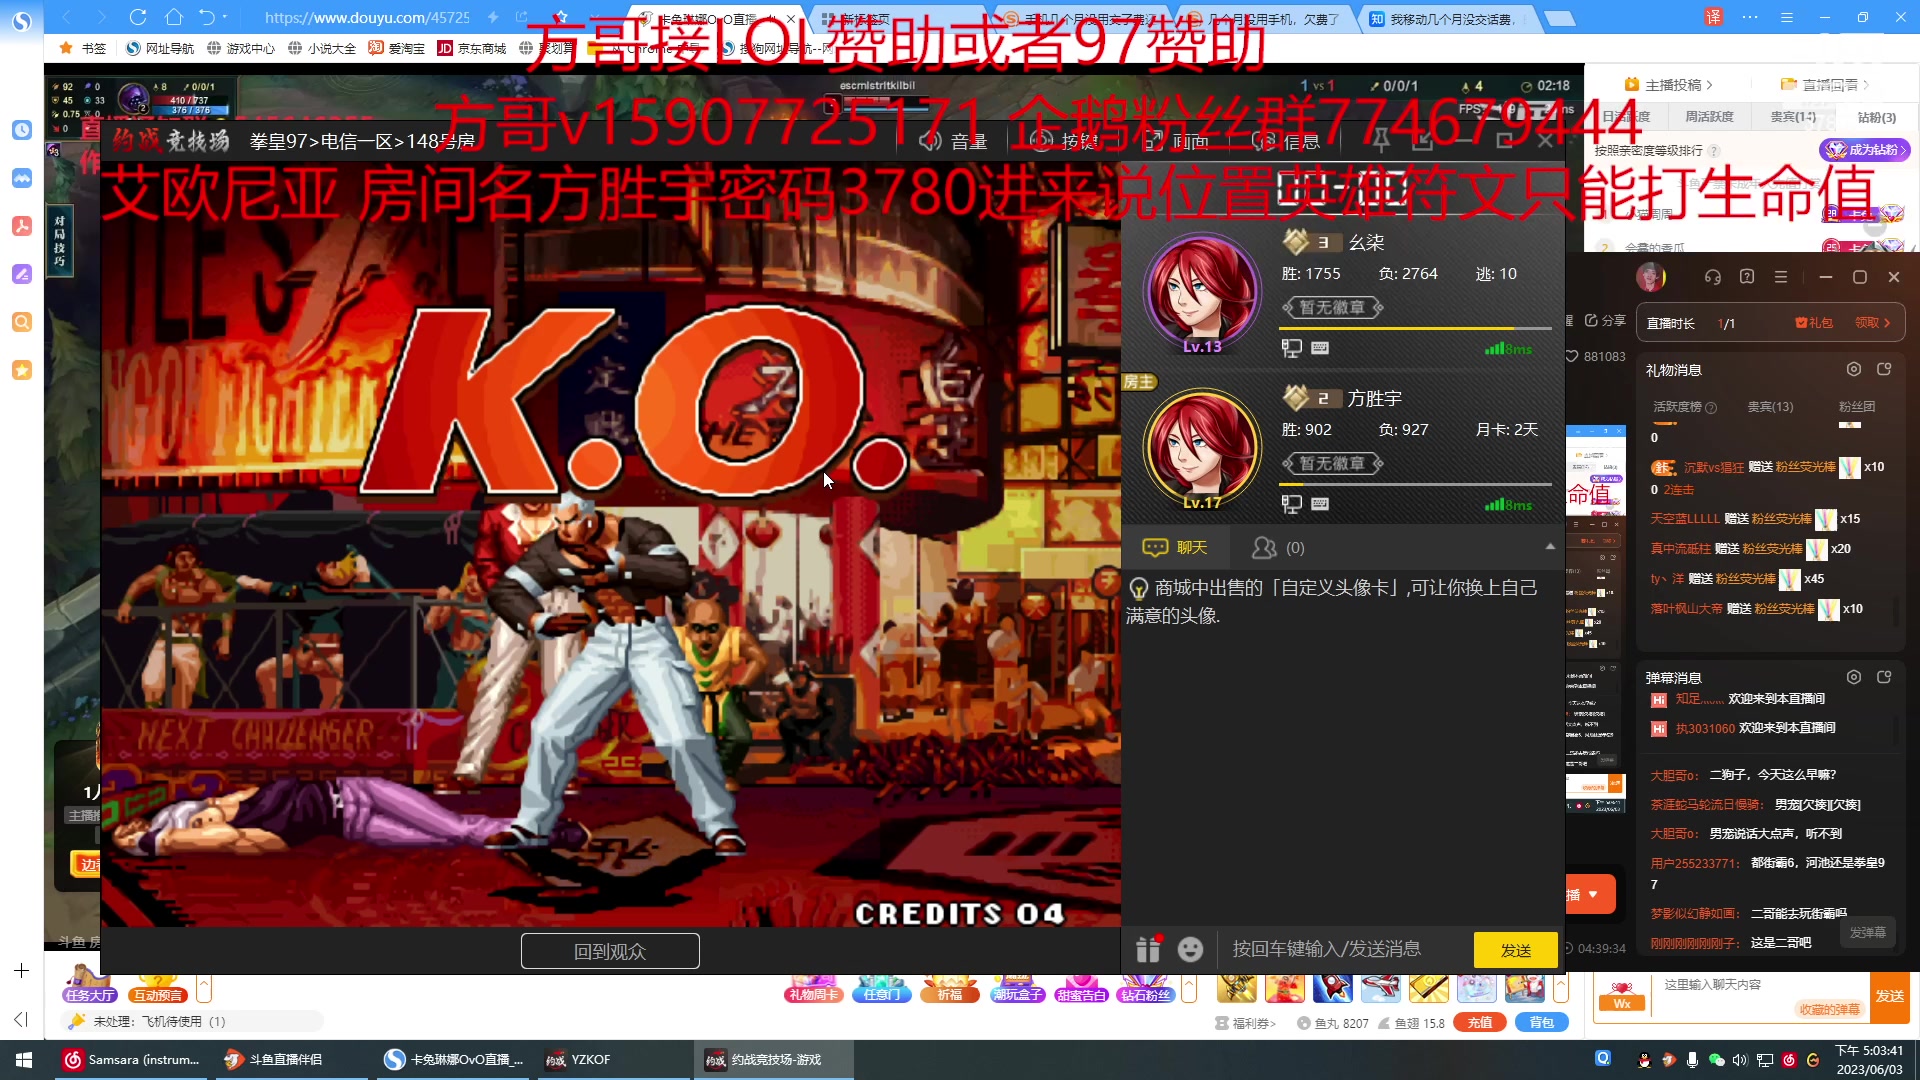Open the browser hamburger menu
This screenshot has height=1080, width=1920.
click(x=1787, y=17)
